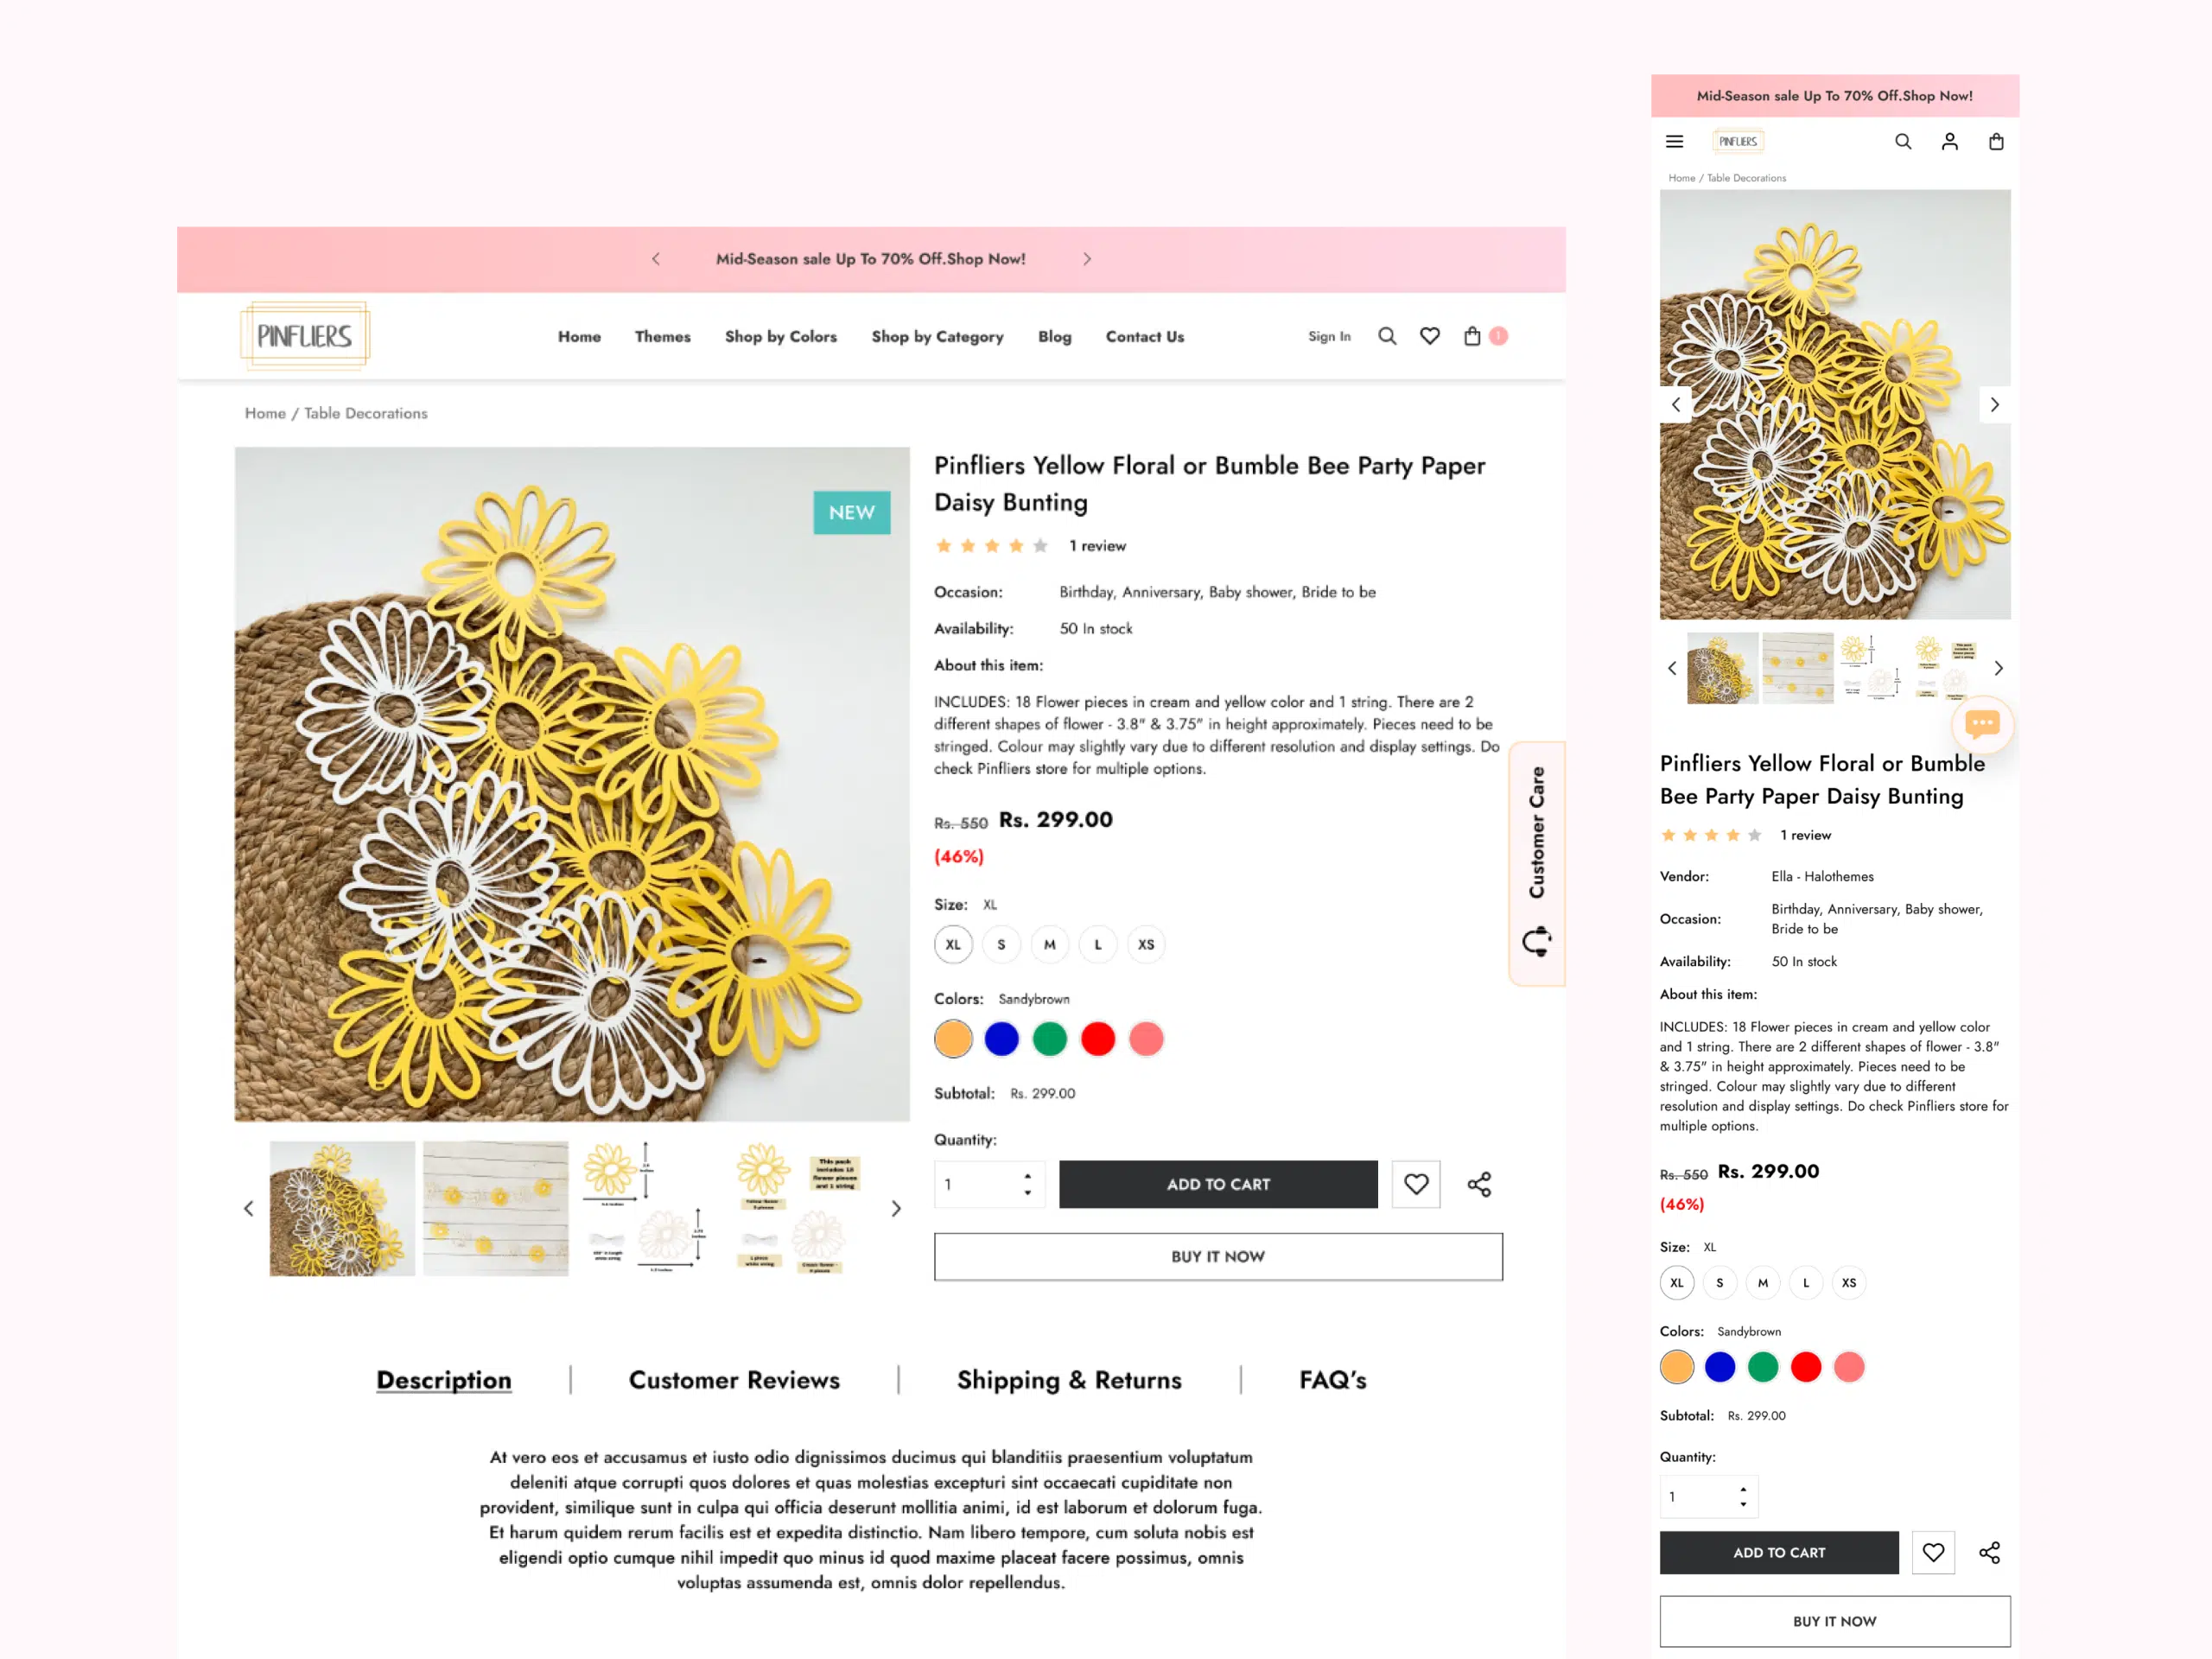Viewport: 2212px width, 1659px height.
Task: Show next thumbnails with desktop gallery right arrow
Action: [896, 1208]
